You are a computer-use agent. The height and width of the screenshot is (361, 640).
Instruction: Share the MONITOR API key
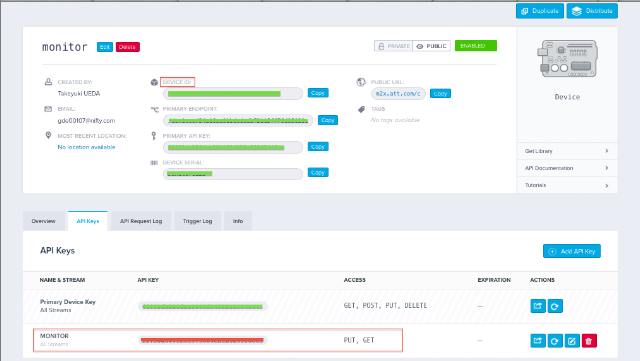[x=538, y=341]
